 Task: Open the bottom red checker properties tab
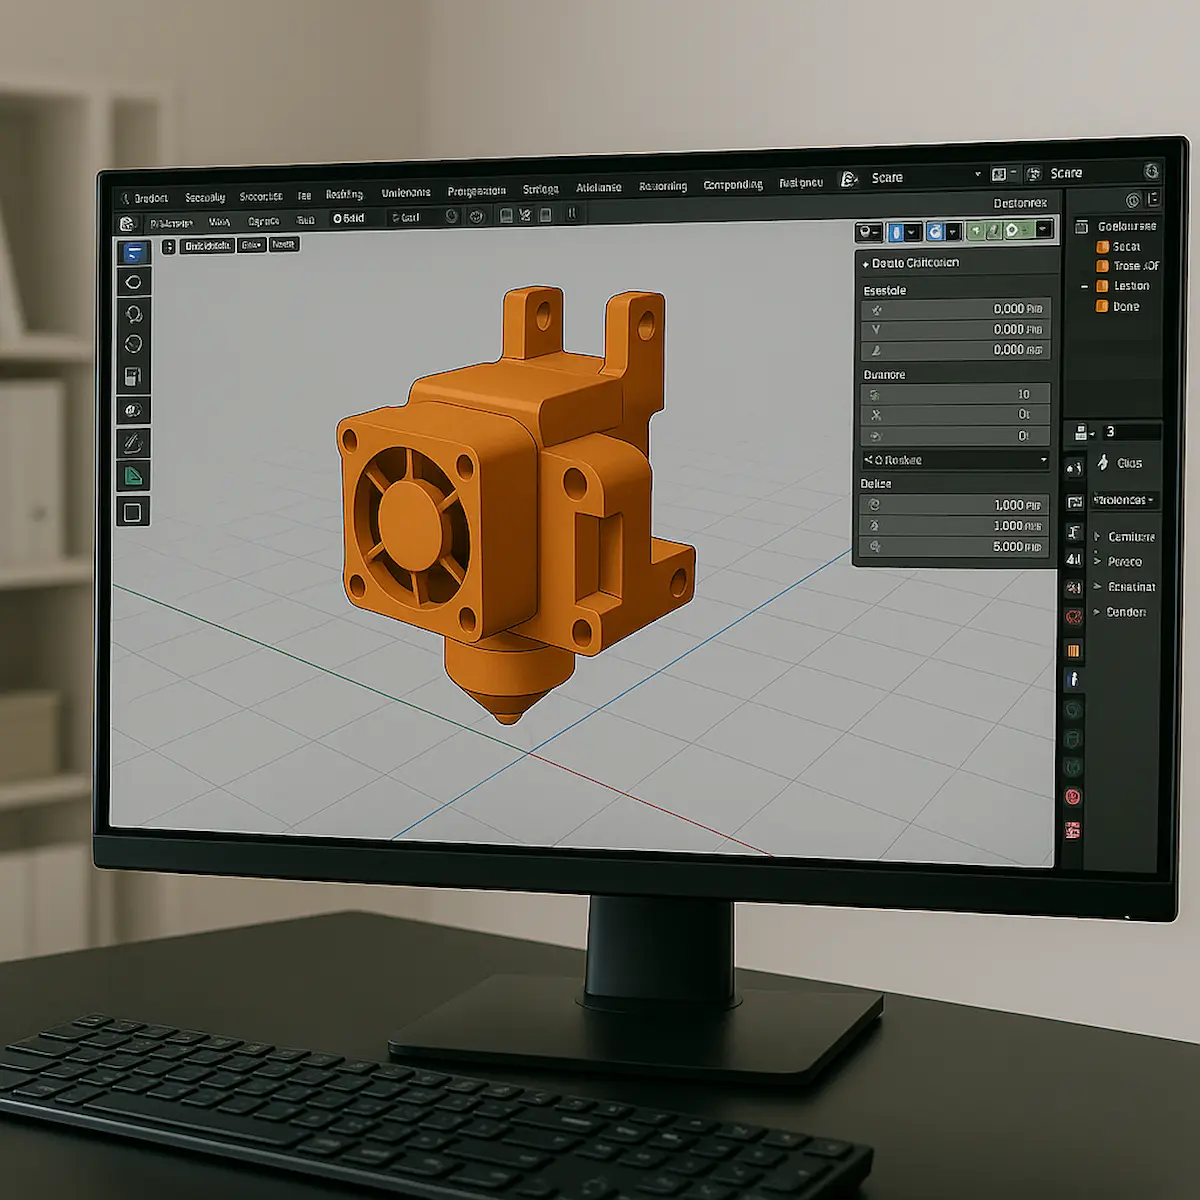1073,830
